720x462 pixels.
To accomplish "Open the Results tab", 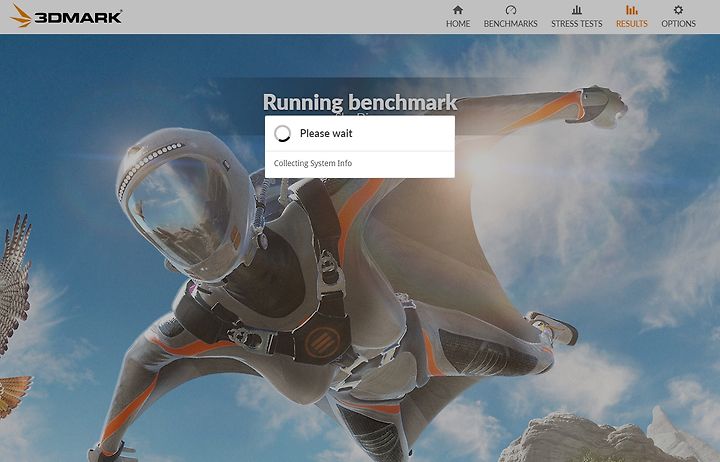I will (x=631, y=17).
